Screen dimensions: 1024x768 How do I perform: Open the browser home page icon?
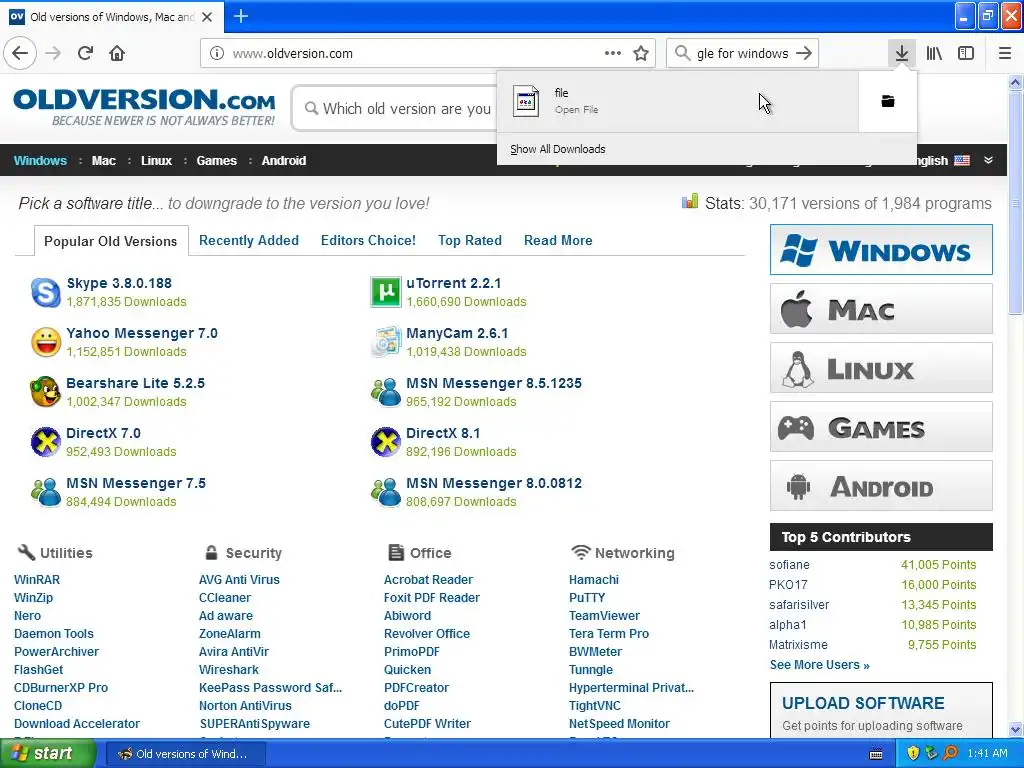pyautogui.click(x=117, y=54)
